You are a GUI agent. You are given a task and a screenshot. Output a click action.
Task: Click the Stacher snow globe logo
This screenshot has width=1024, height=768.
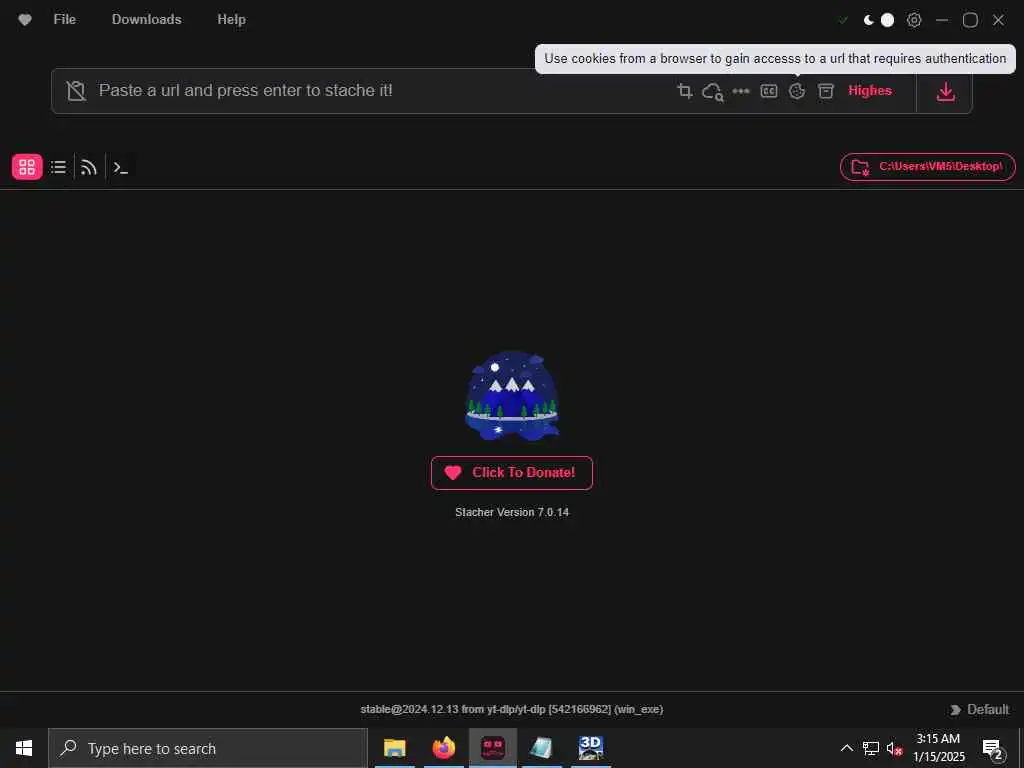[512, 396]
